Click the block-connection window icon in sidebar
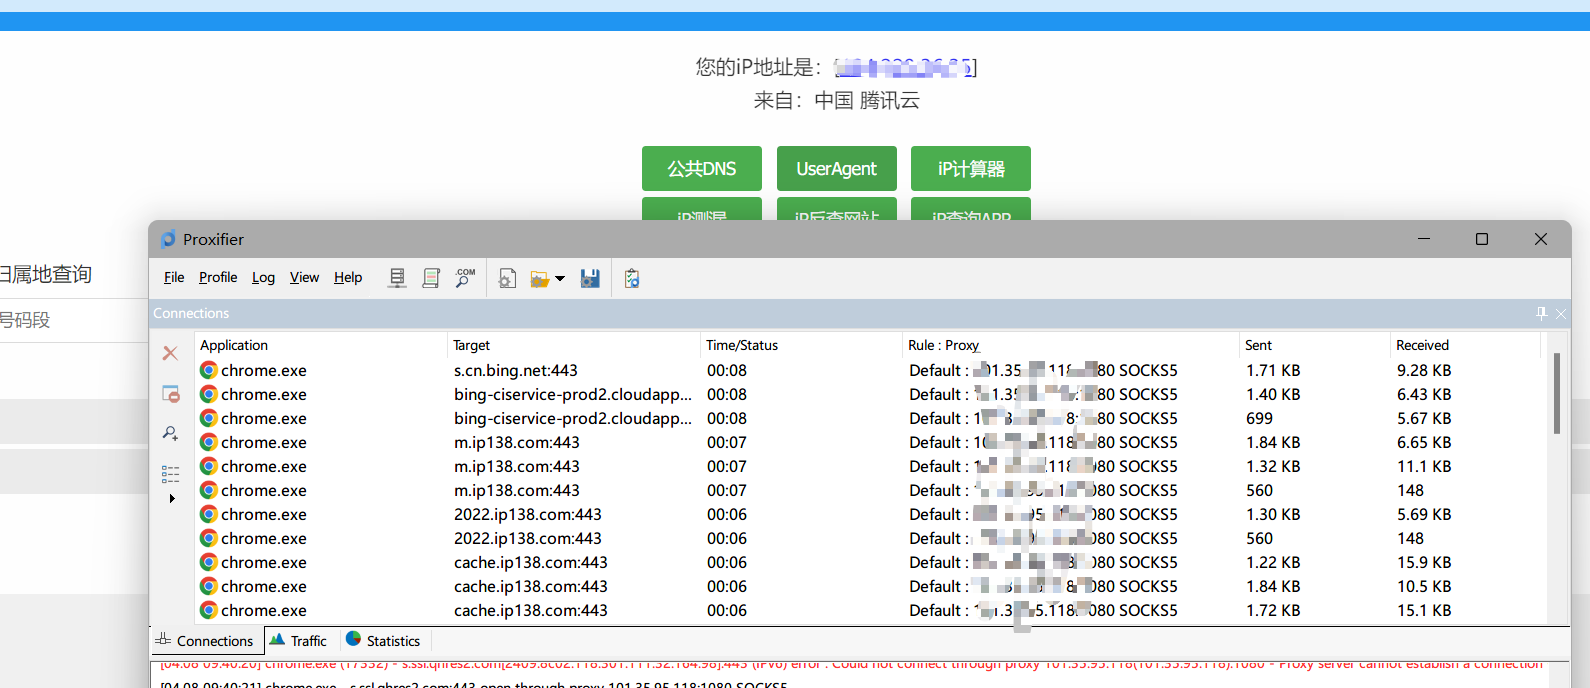This screenshot has height=688, width=1590. [171, 394]
